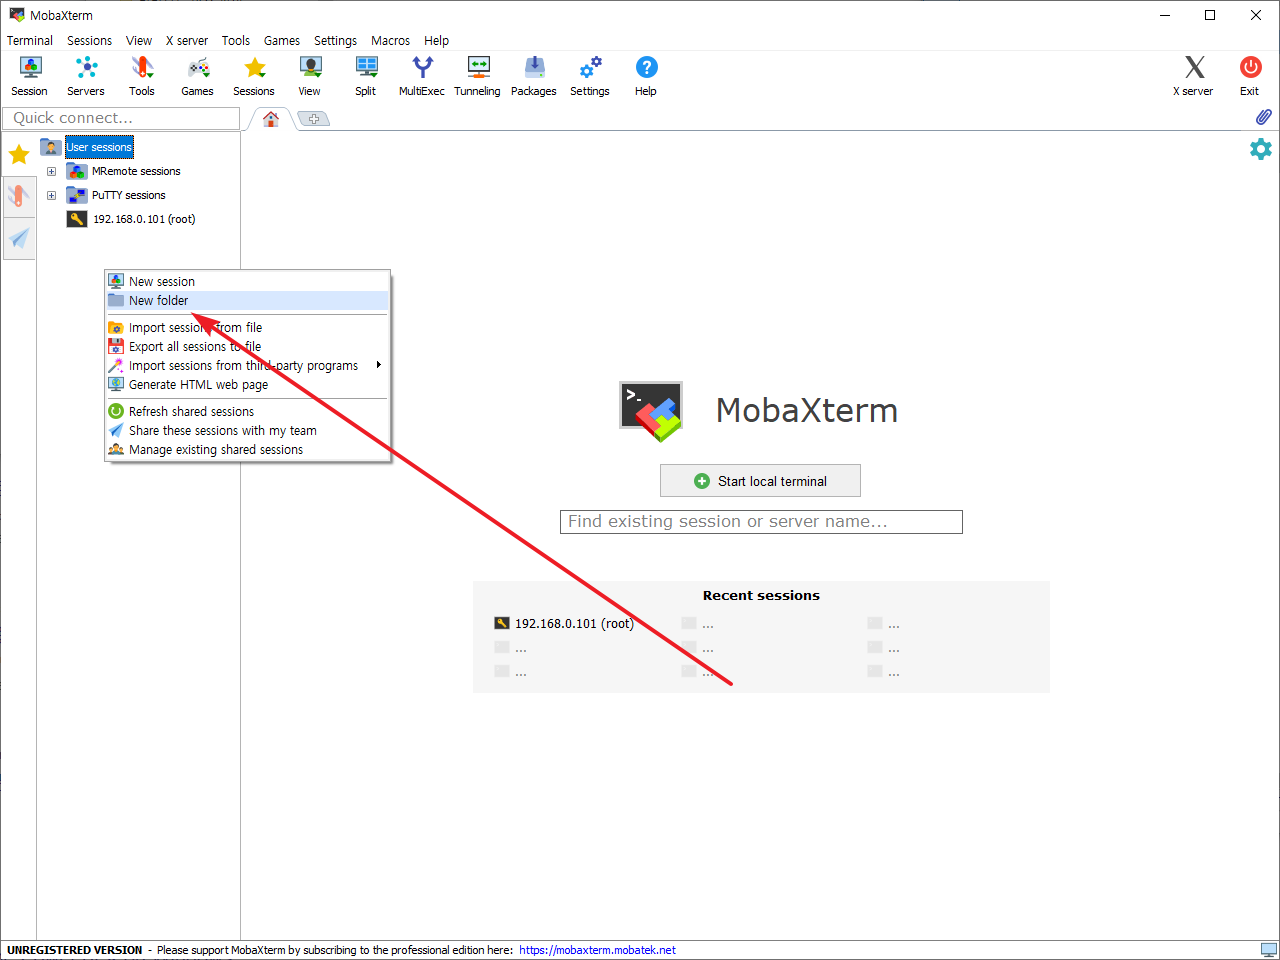
Task: Open the Sessions menu in menu bar
Action: click(x=90, y=41)
